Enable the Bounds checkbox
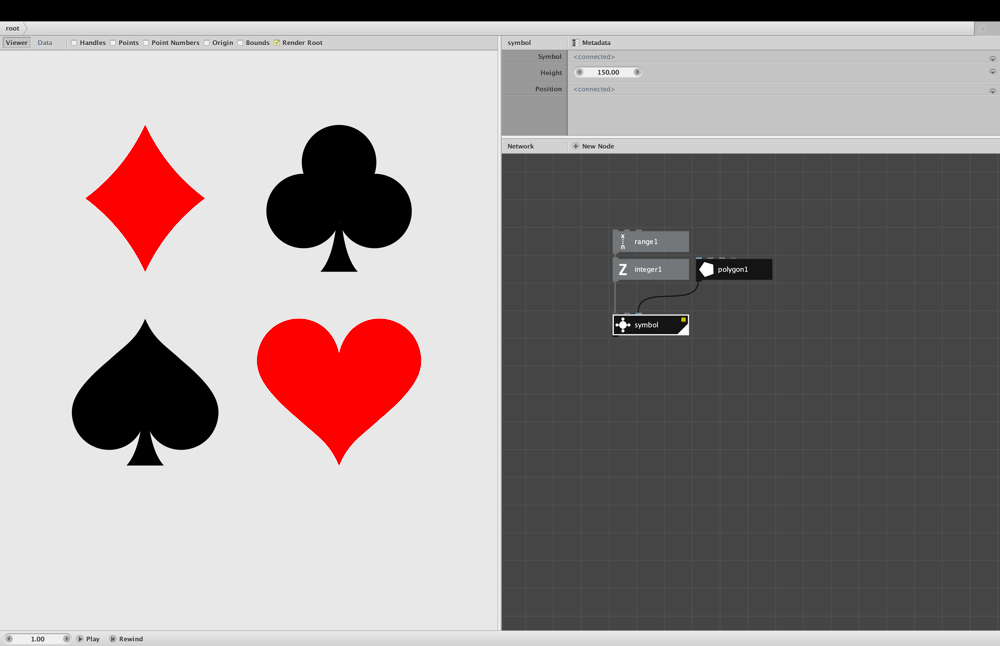This screenshot has width=1000, height=646. [240, 43]
